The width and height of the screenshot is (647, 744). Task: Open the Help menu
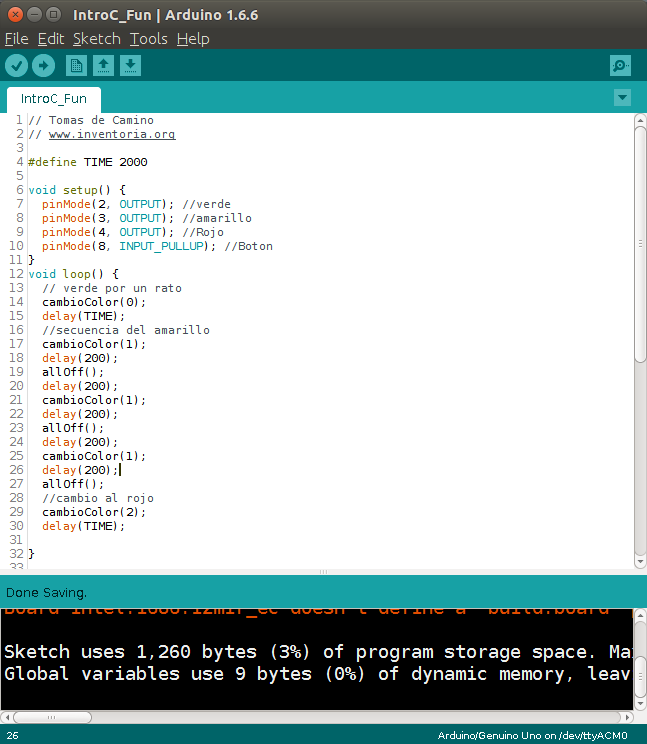(x=193, y=39)
